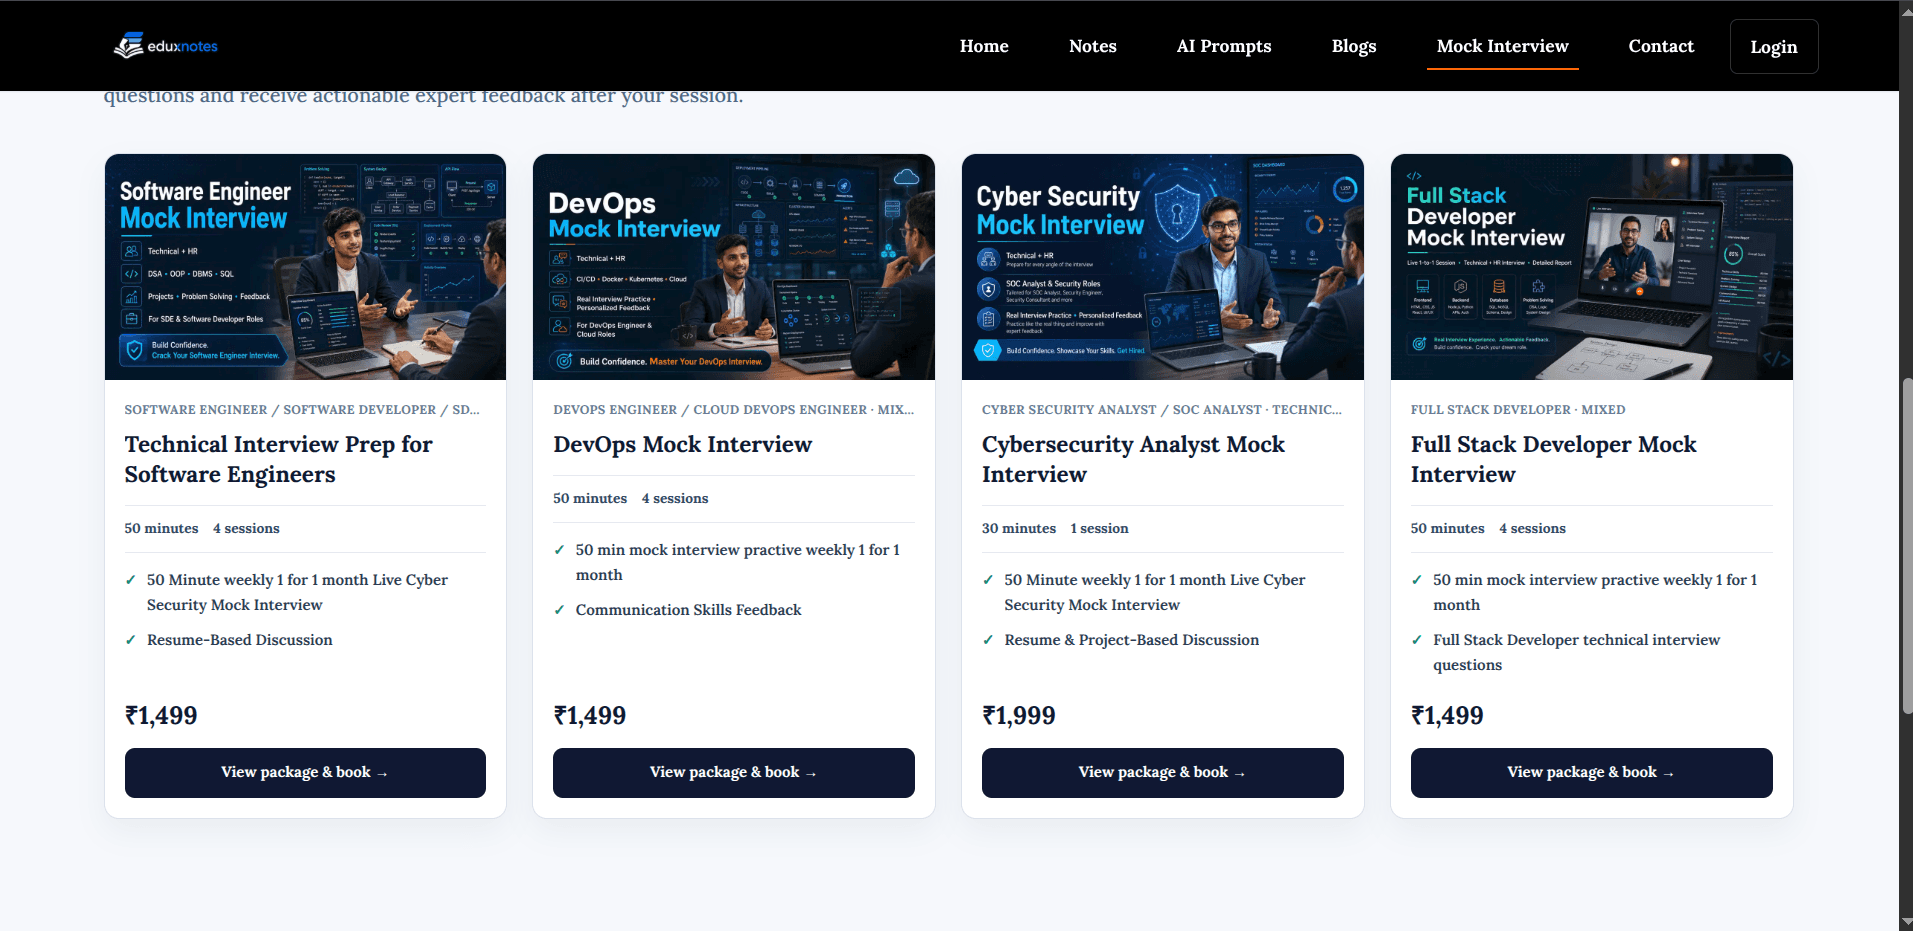The image size is (1913, 931).
Task: Open the DevOps Mock Interview banner image
Action: pyautogui.click(x=734, y=267)
